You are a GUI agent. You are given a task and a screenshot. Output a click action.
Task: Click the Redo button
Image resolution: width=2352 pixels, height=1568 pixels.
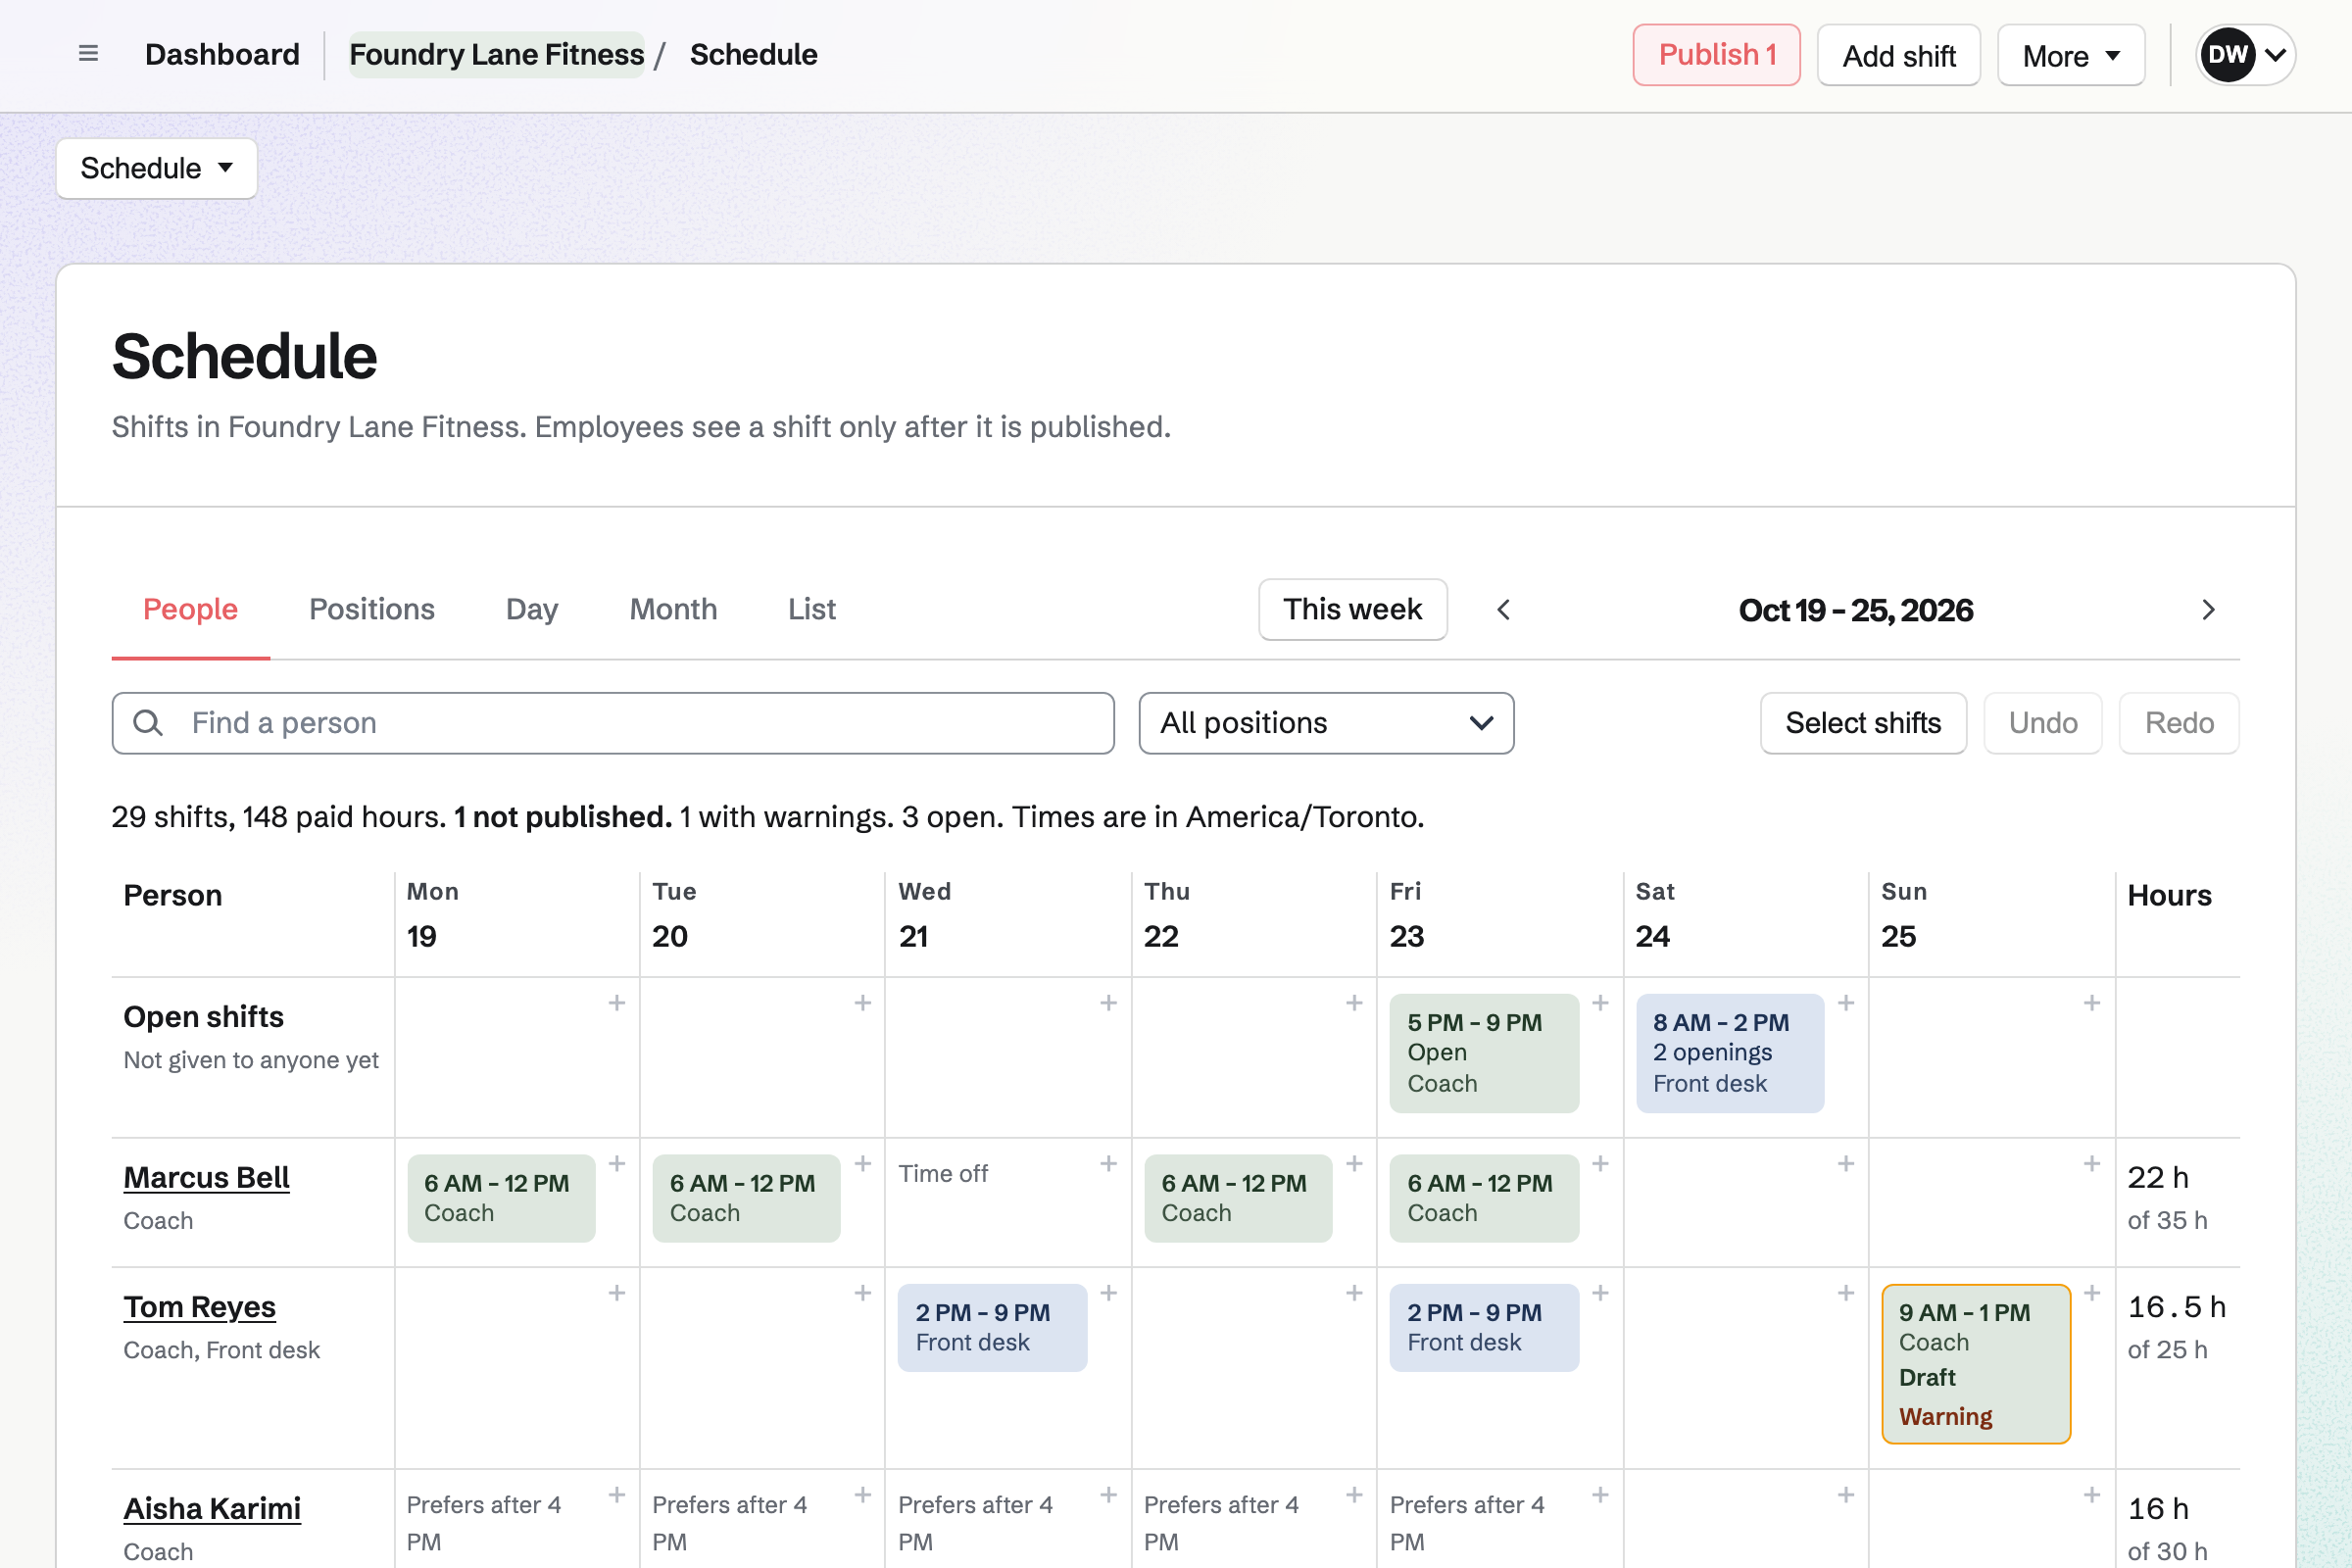click(x=2179, y=723)
